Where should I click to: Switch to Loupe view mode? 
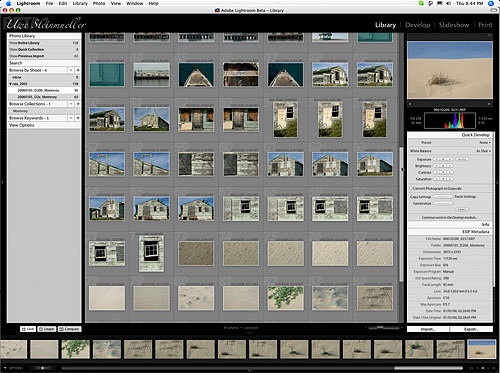pos(47,329)
